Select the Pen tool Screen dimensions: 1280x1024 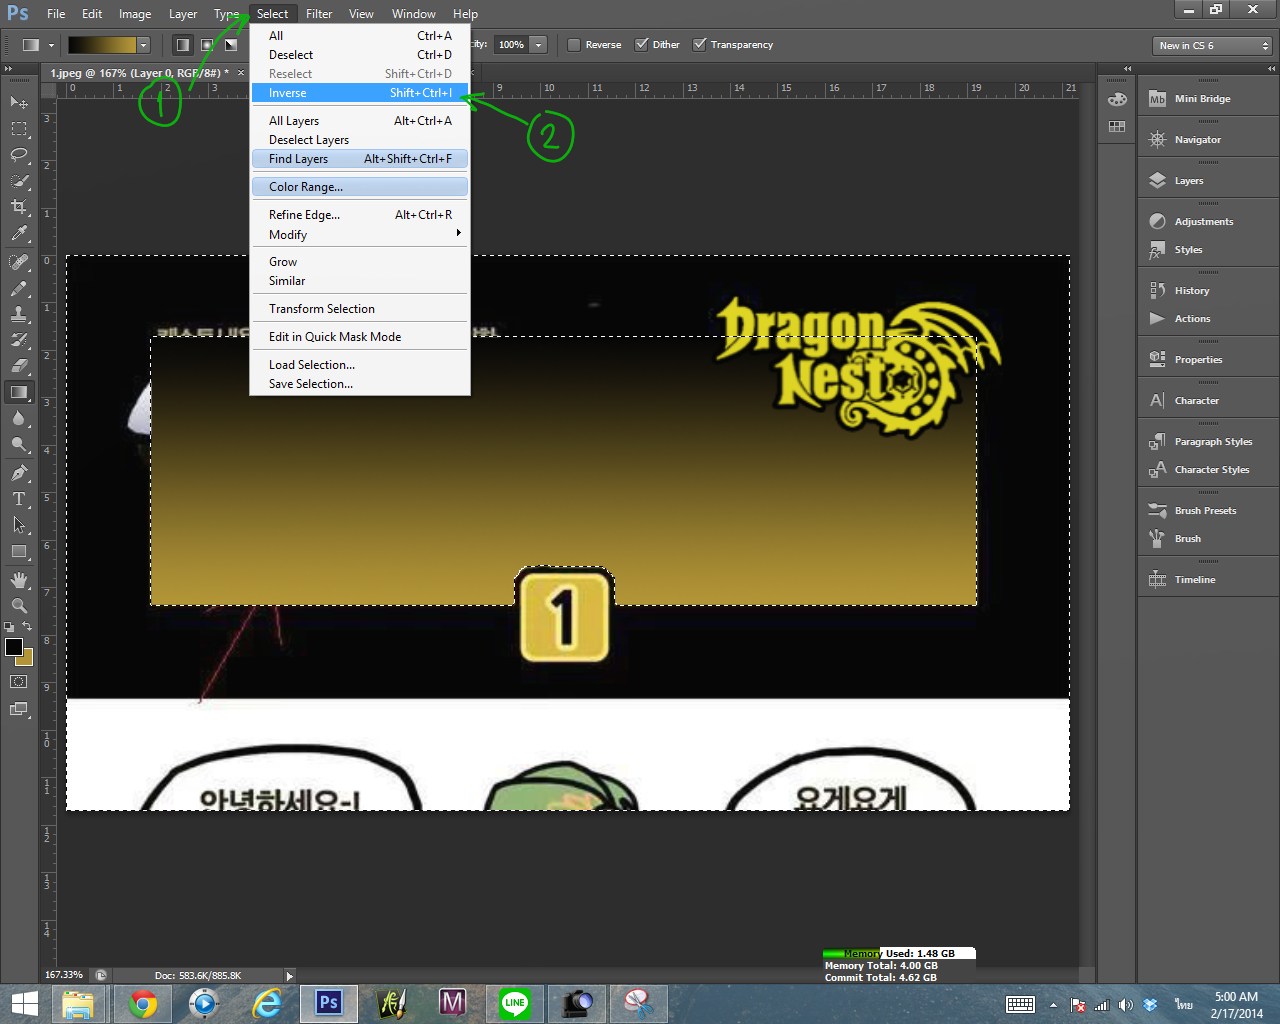pos(19,473)
